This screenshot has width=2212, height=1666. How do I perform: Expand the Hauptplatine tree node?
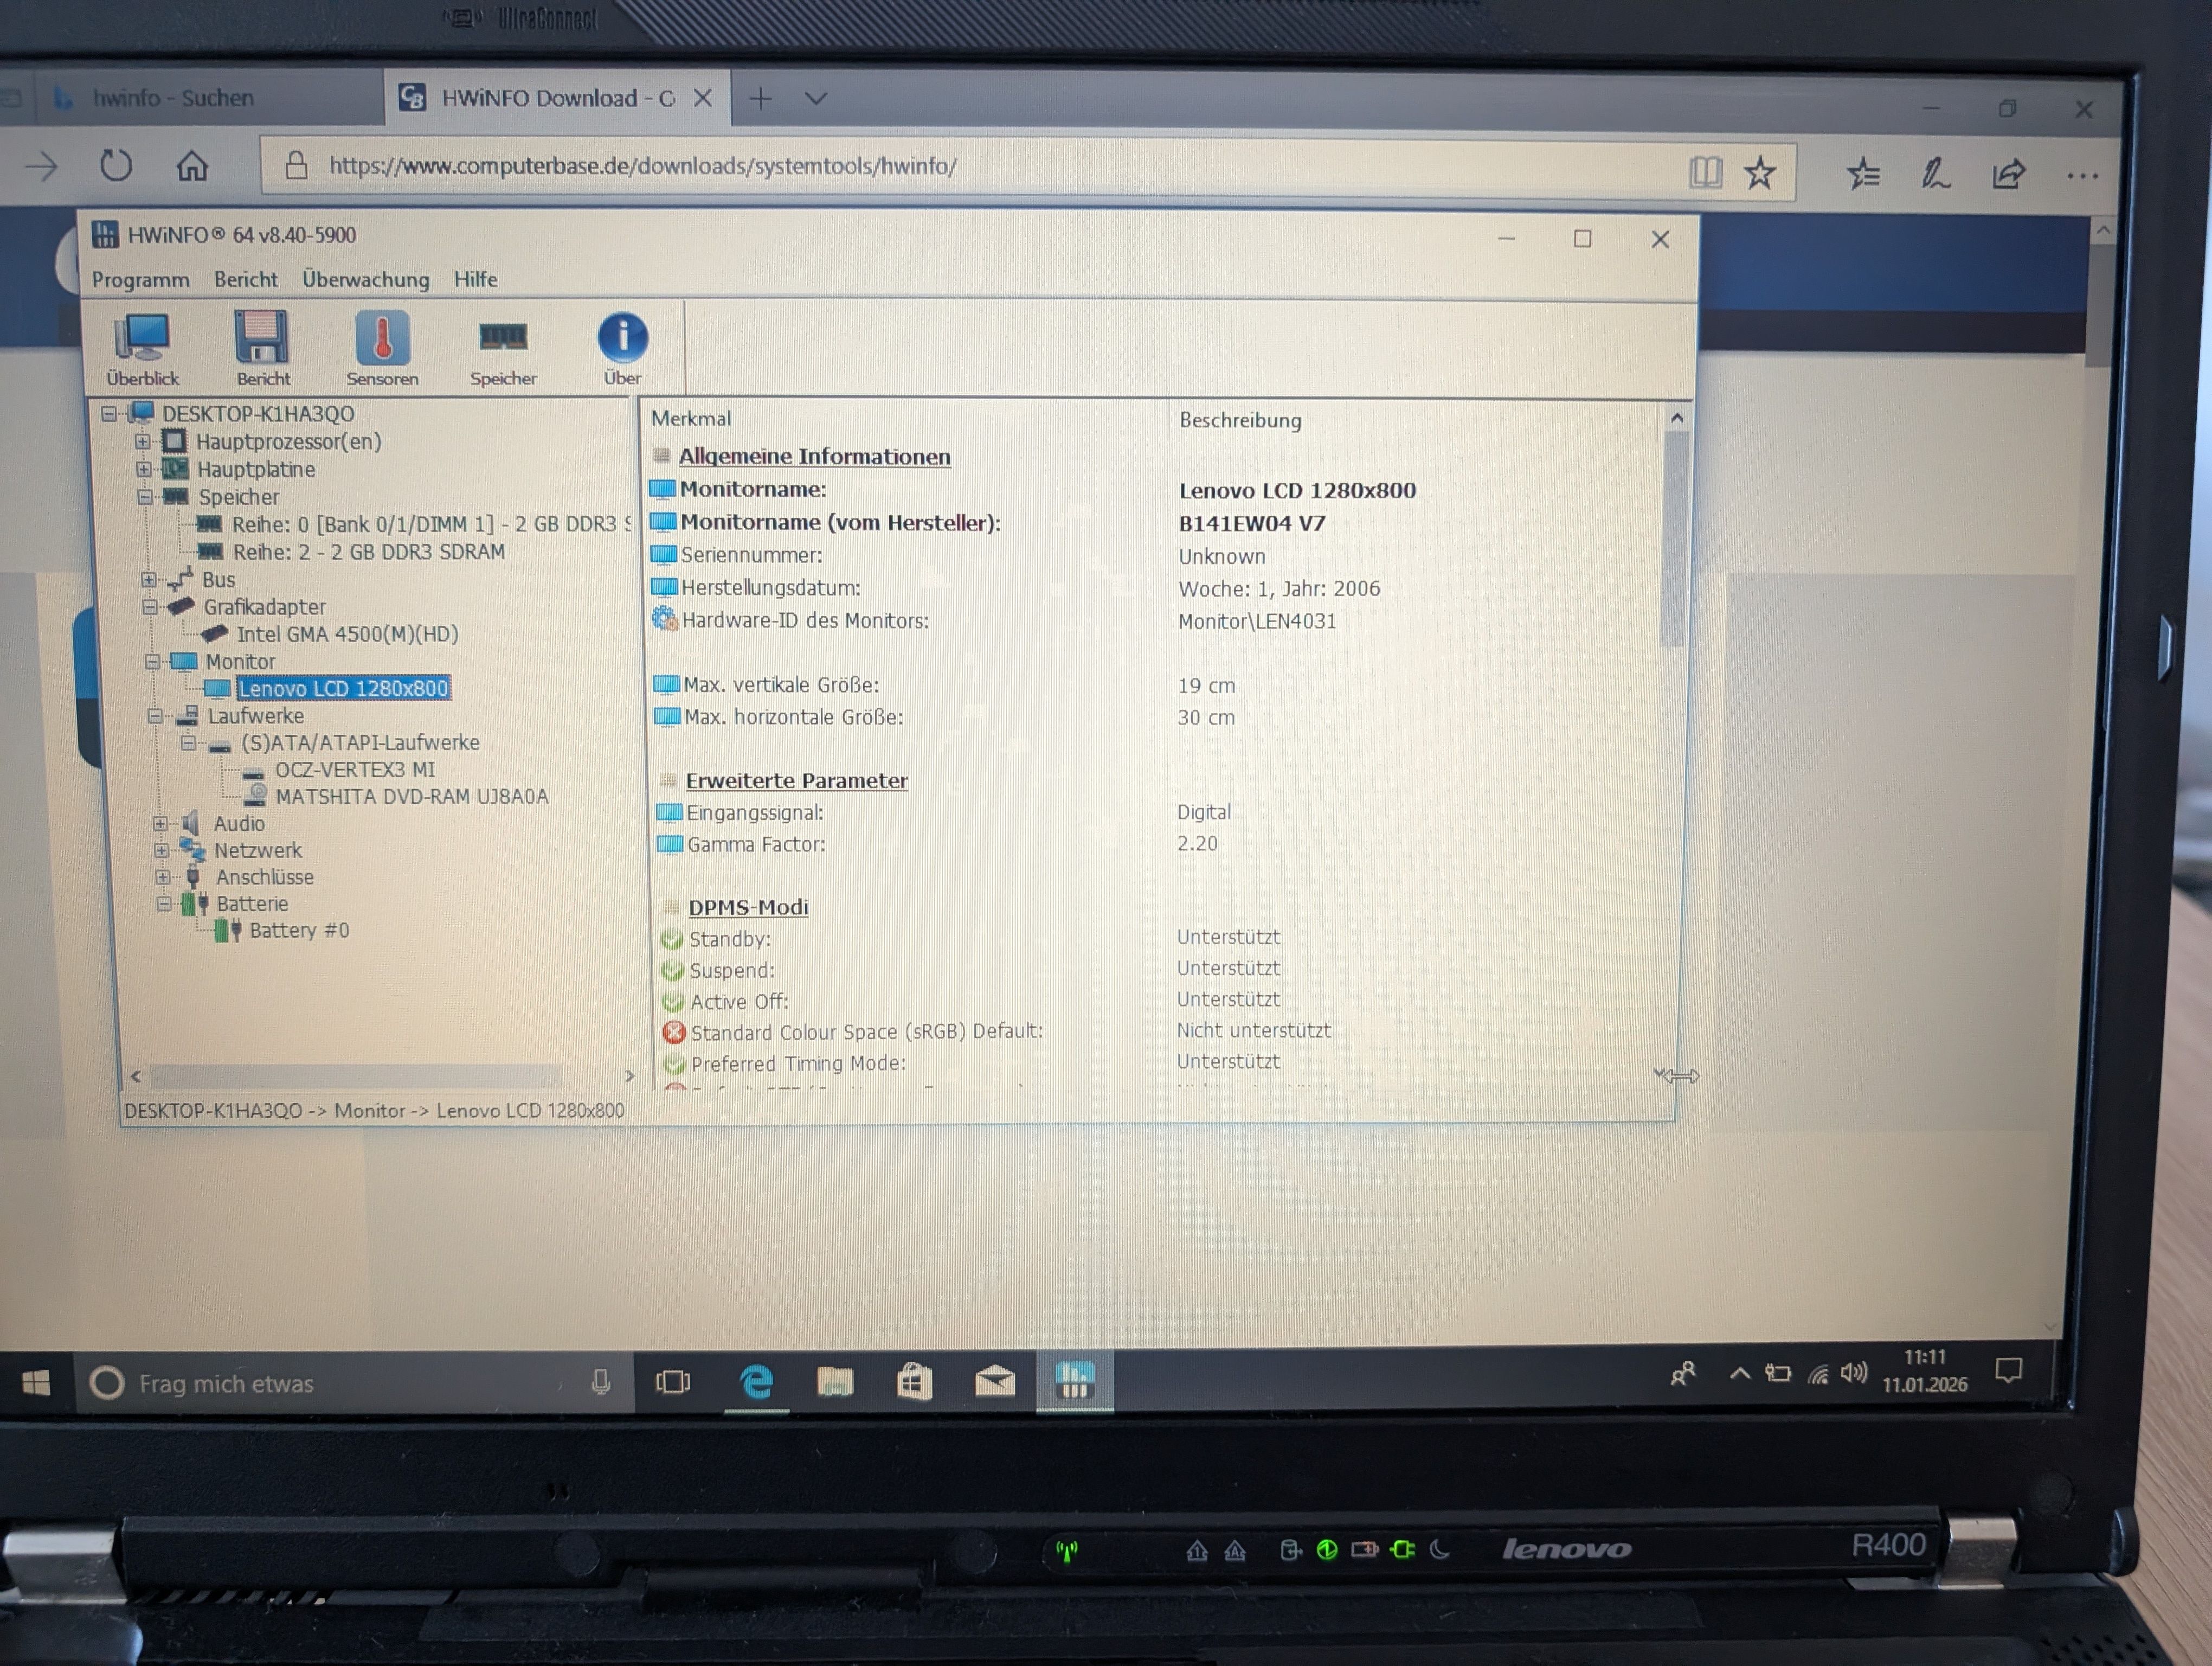pos(144,469)
